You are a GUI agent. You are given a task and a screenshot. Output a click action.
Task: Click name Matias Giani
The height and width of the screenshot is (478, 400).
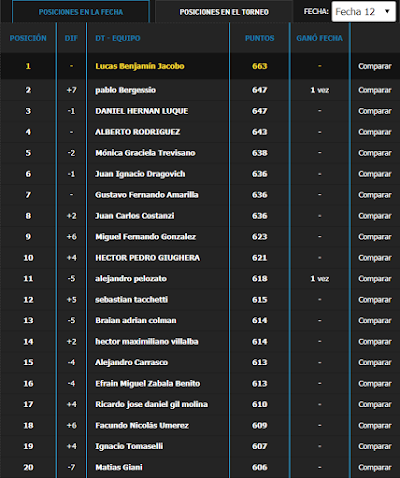coord(119,467)
